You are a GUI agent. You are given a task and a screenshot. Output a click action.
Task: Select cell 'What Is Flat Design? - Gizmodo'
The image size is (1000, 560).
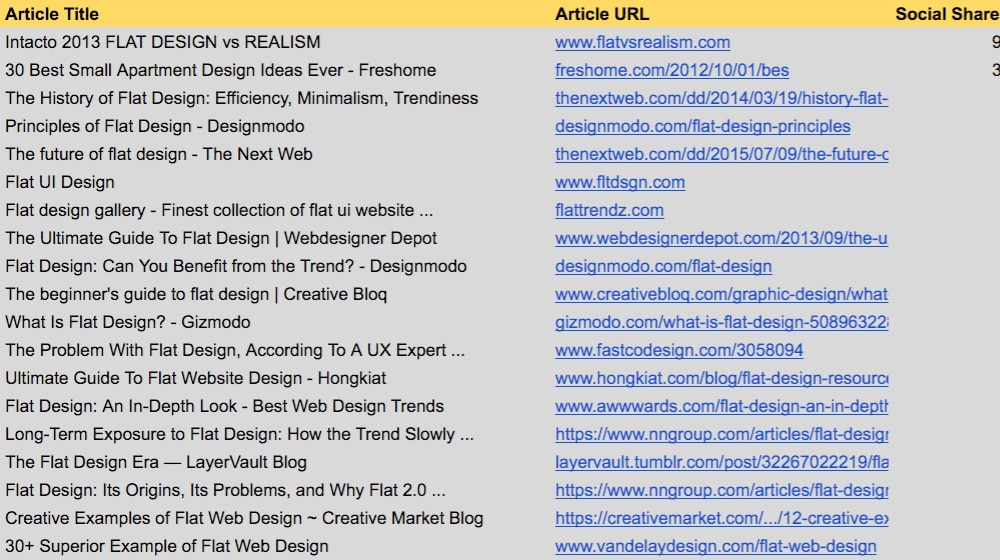128,323
